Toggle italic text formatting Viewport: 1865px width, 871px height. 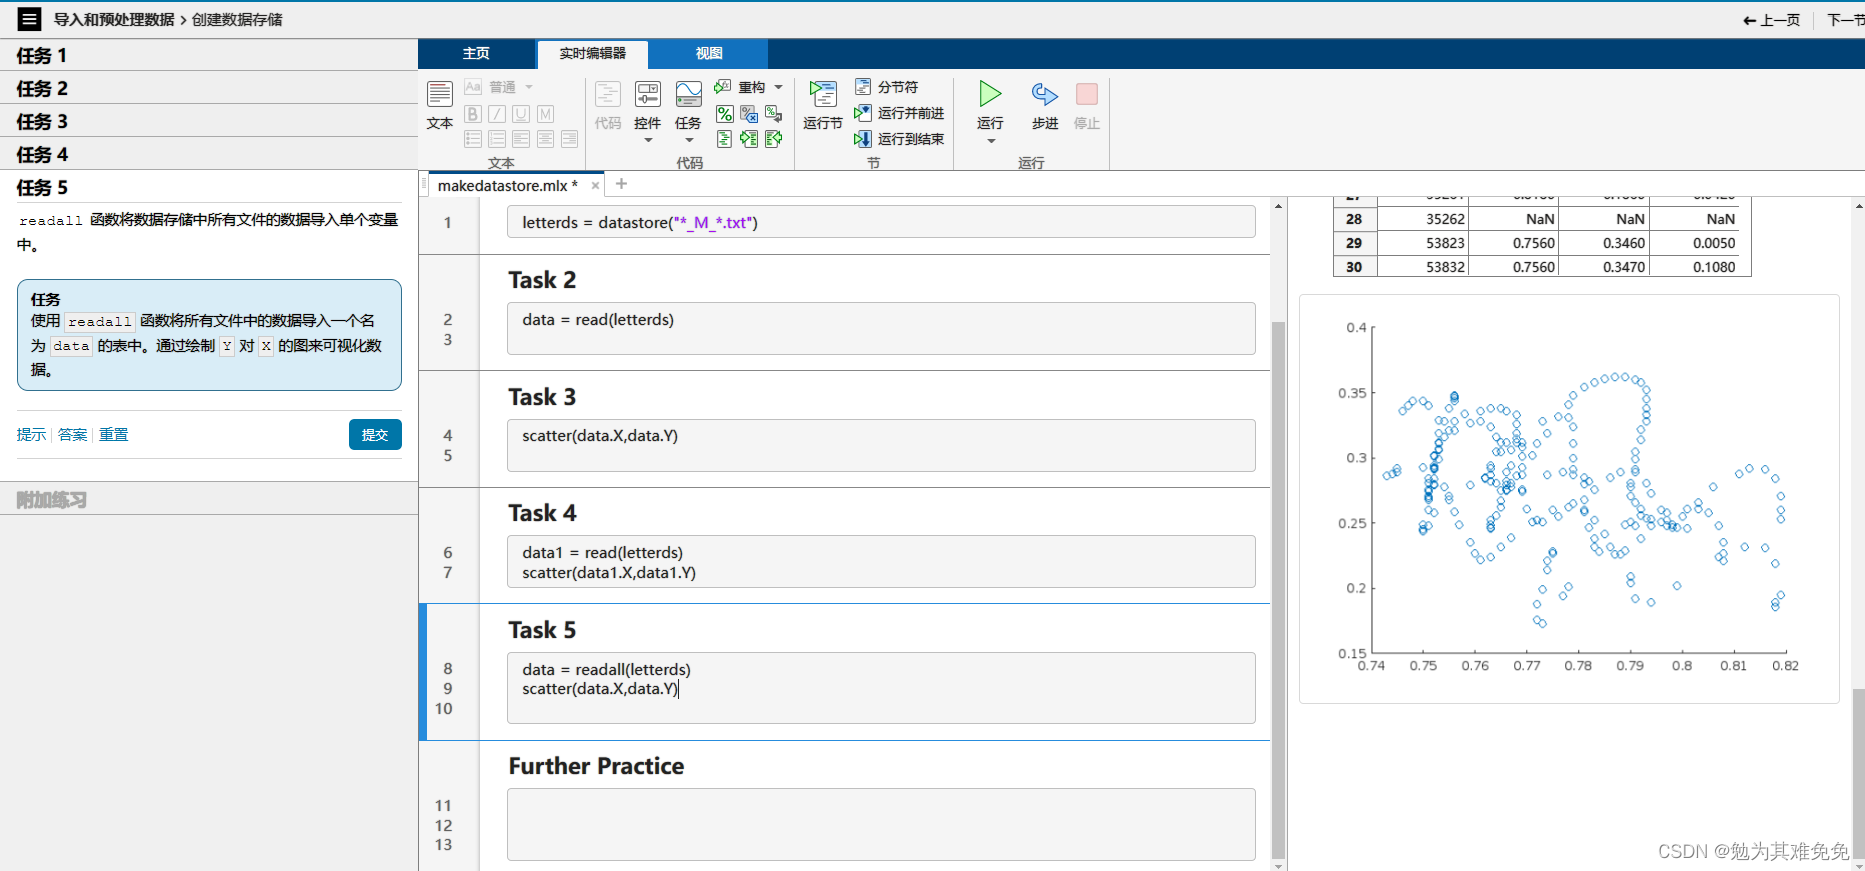pos(497,114)
